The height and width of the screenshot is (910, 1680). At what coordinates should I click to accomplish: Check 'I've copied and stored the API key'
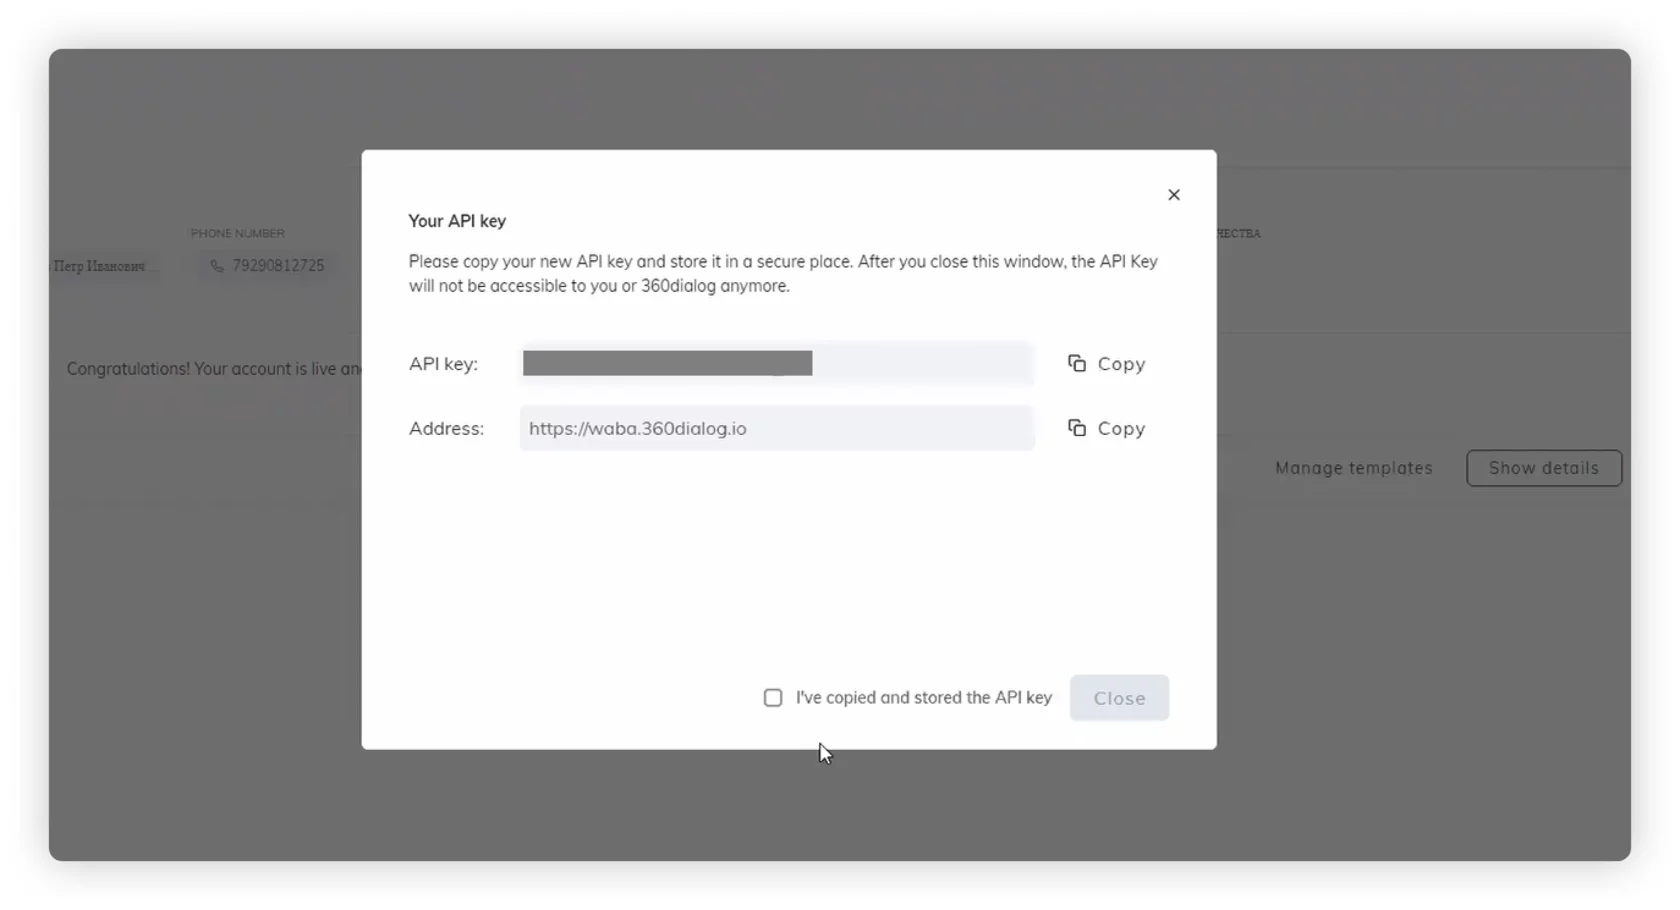pos(773,698)
